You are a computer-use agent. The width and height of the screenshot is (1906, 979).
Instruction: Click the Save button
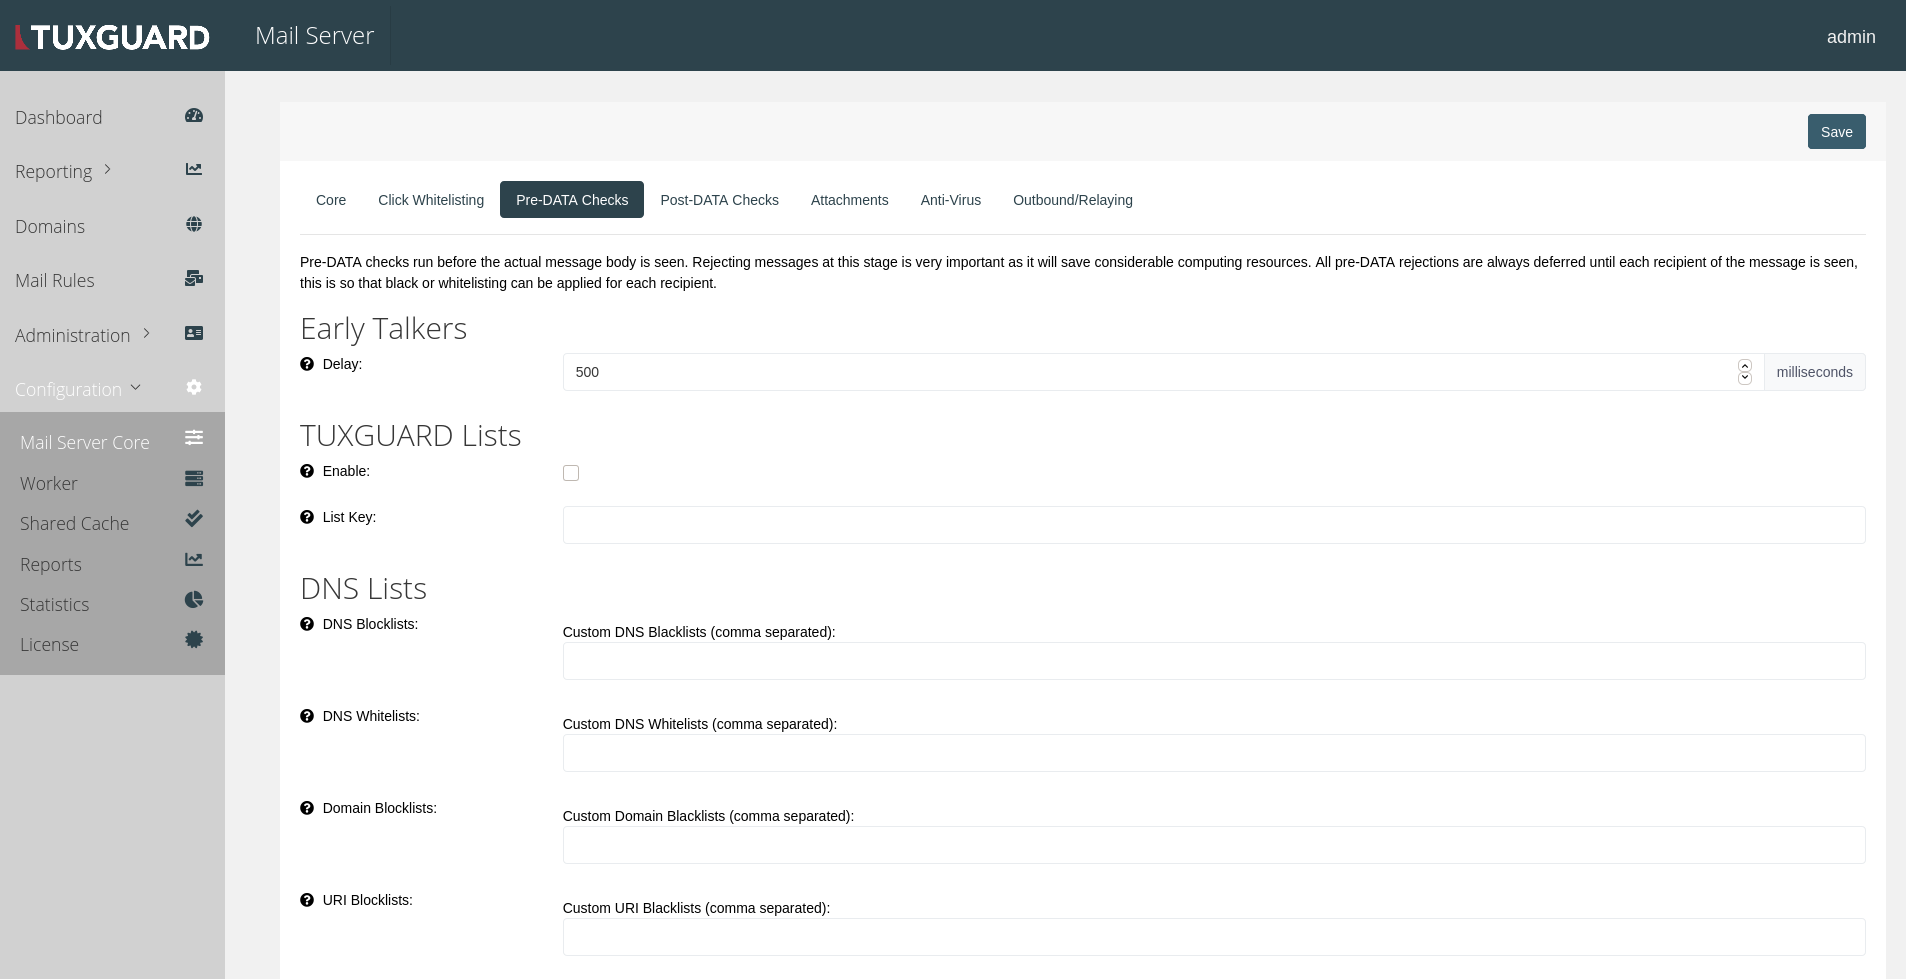[1836, 131]
